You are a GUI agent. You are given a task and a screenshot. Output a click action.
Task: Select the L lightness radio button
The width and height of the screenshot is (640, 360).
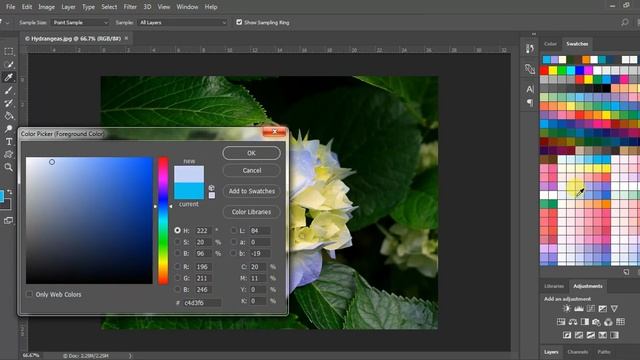pos(233,230)
